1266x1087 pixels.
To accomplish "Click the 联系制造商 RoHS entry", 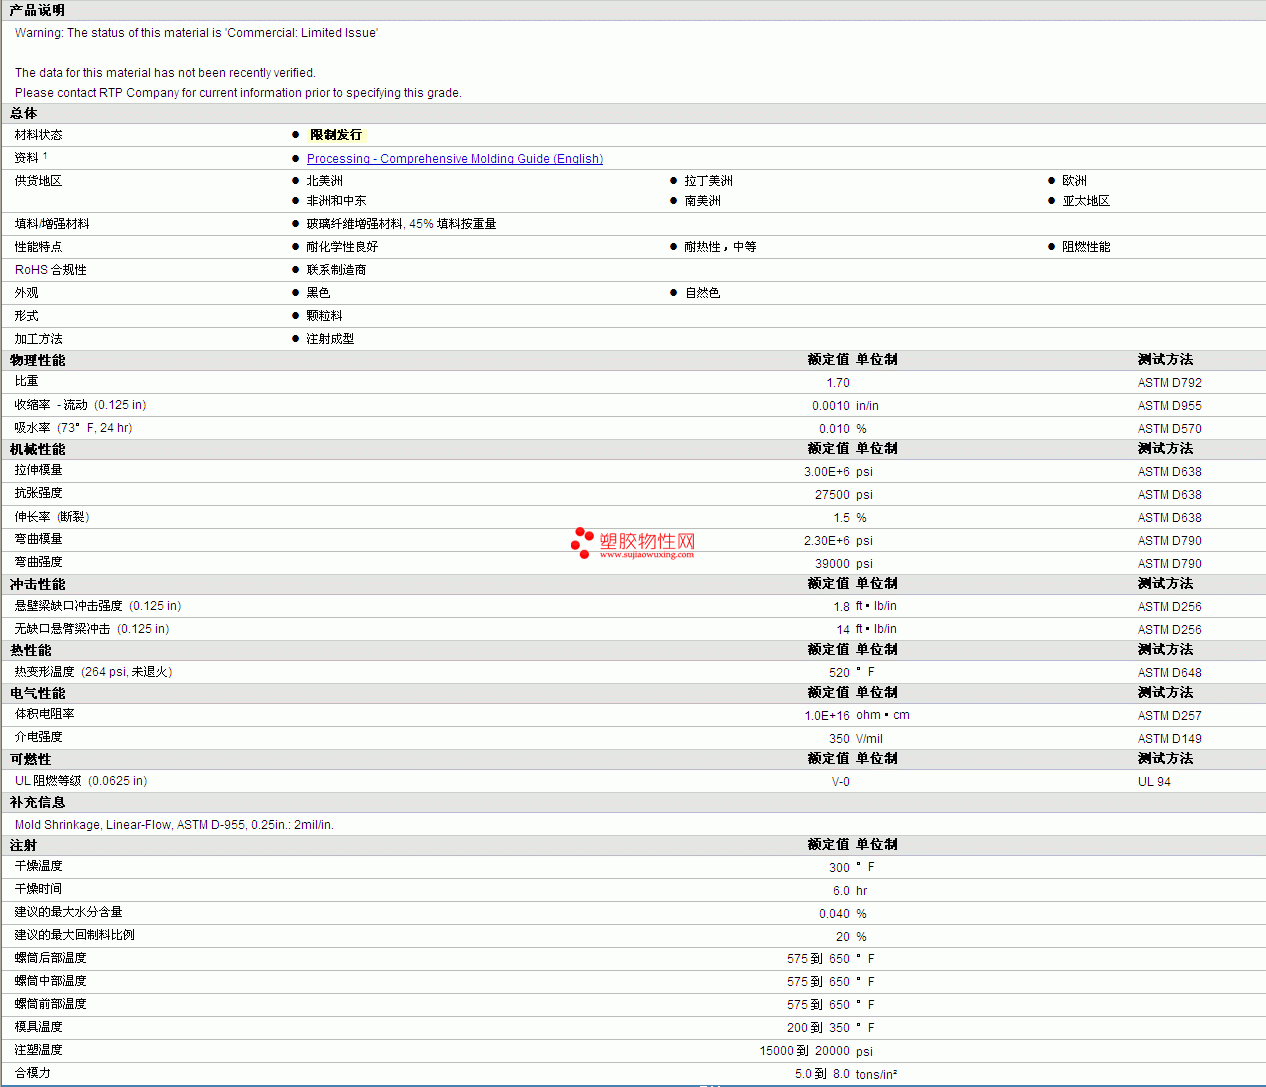I will tap(336, 270).
